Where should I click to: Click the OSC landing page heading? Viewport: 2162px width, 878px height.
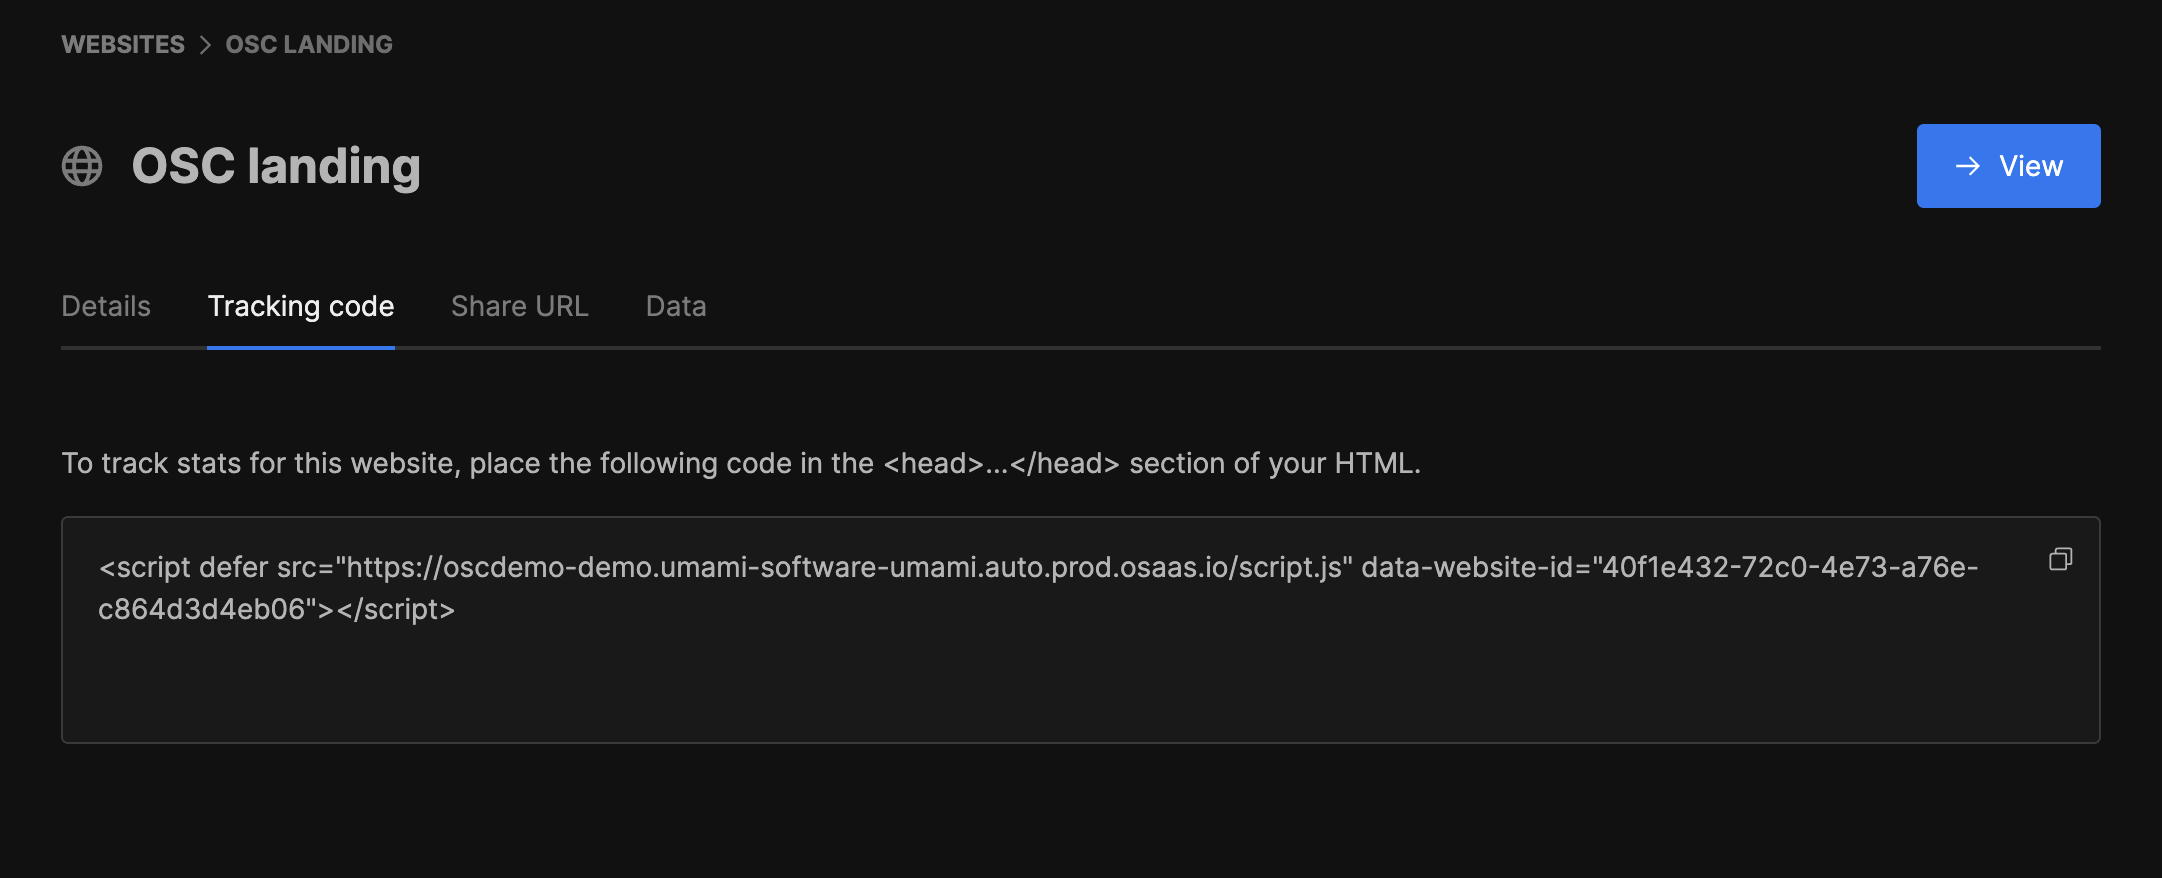click(276, 166)
